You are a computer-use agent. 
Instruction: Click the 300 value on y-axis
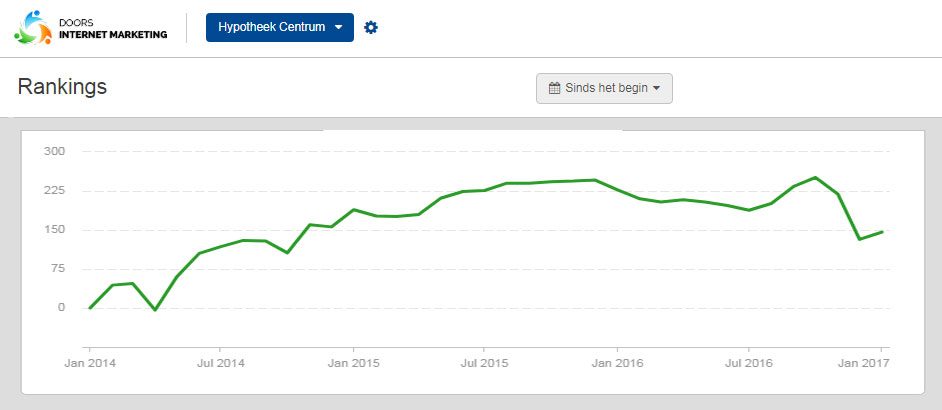(x=55, y=151)
